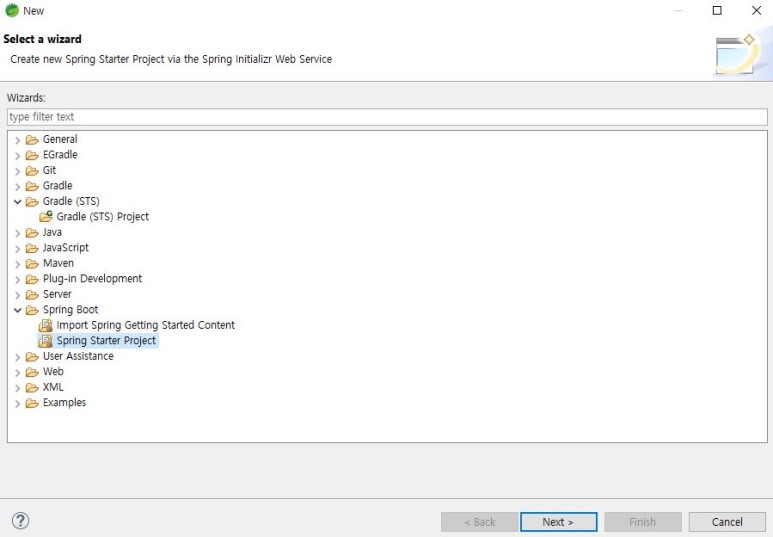This screenshot has height=537, width=773.
Task: Select the Maven label
Action: click(58, 263)
